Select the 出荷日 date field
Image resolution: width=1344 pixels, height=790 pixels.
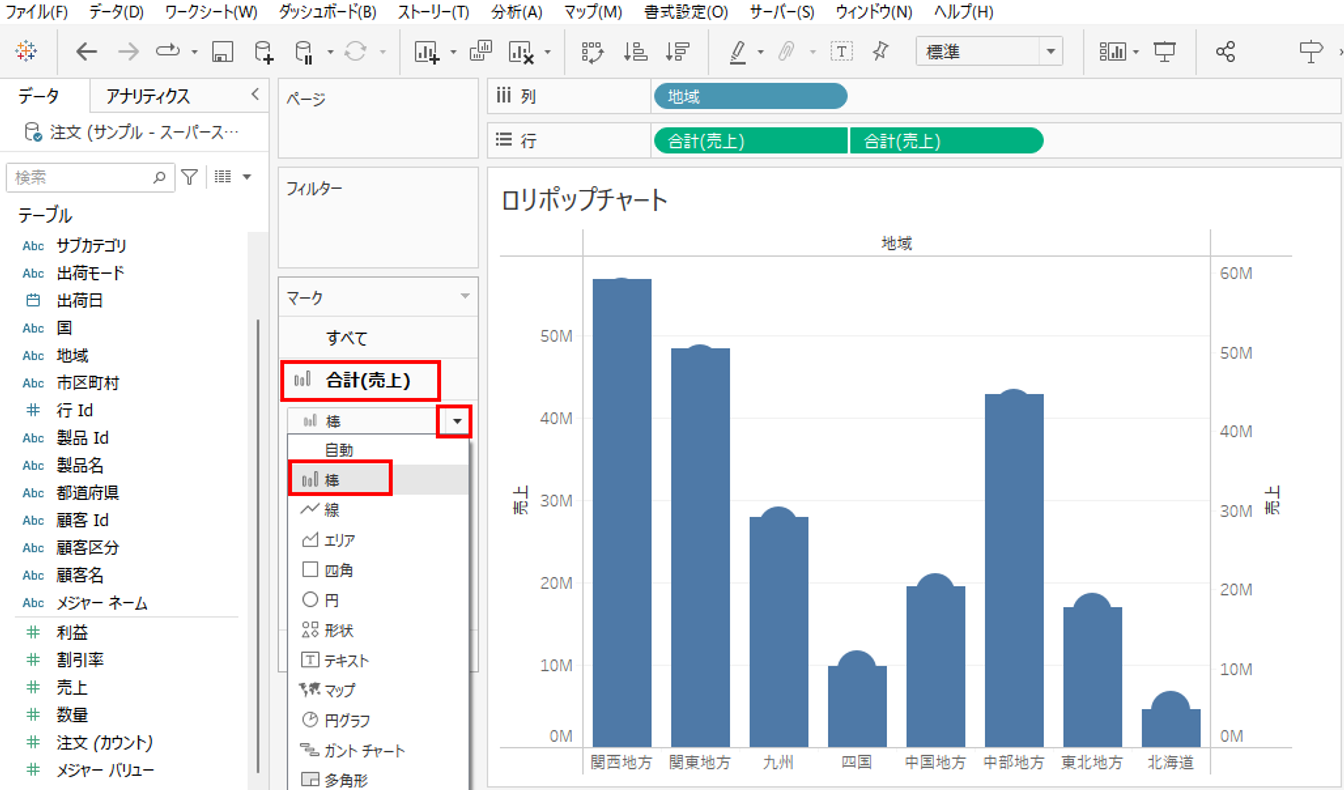(x=79, y=300)
